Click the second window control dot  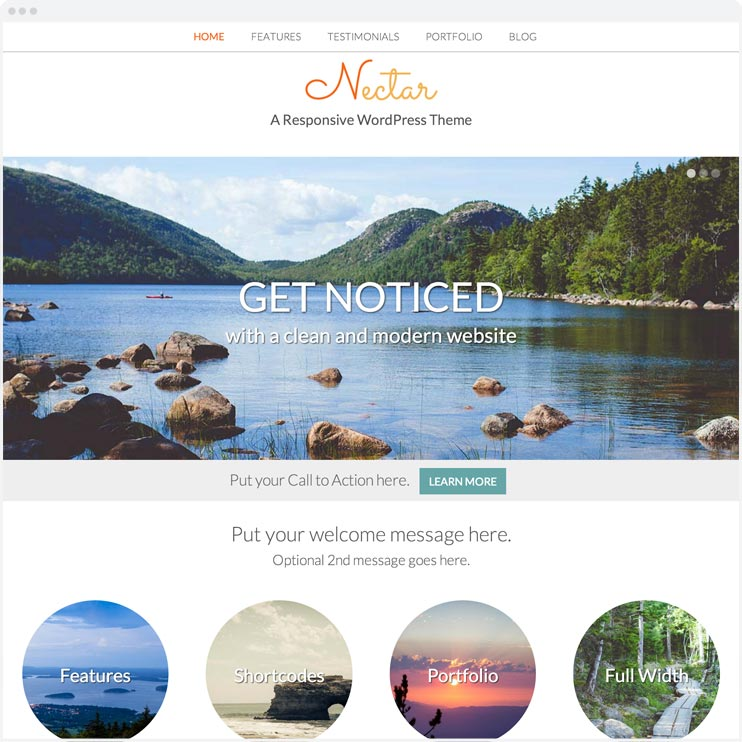pos(22,11)
